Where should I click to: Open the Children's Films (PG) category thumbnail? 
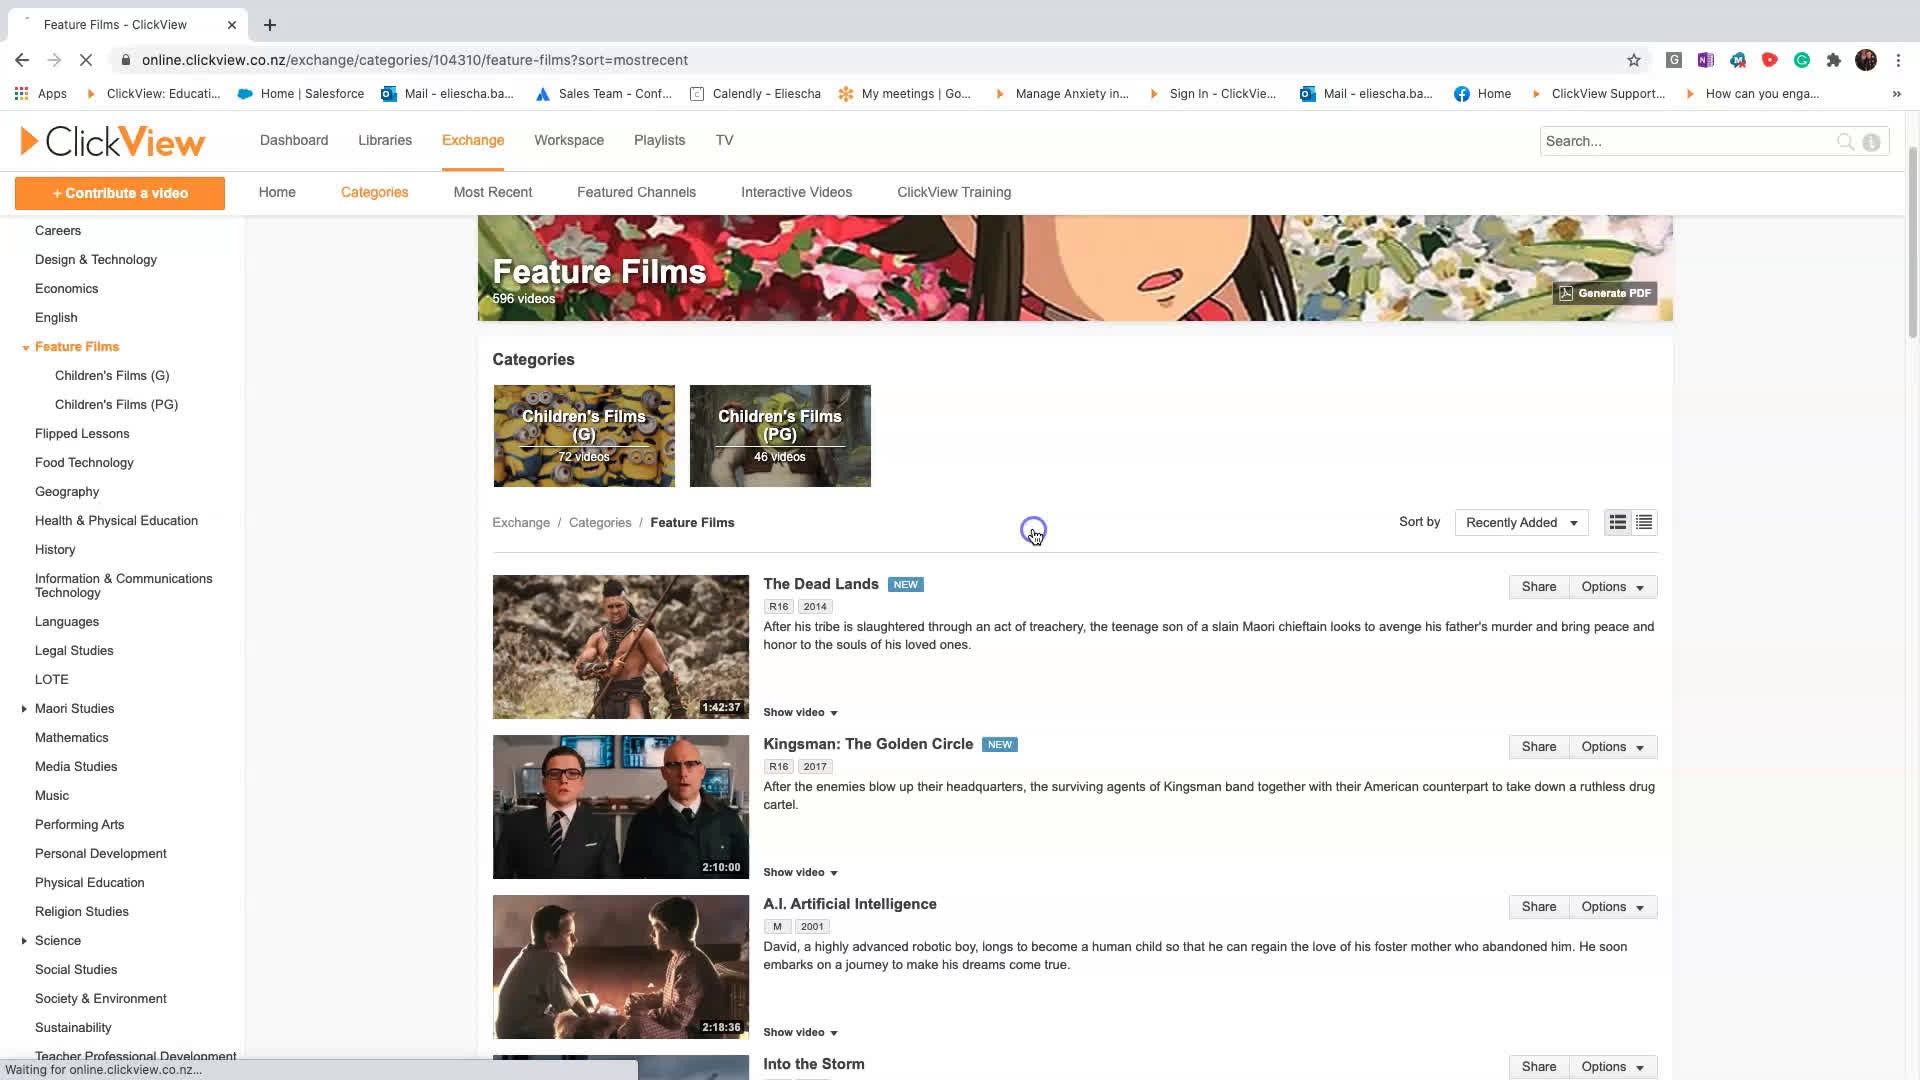780,436
